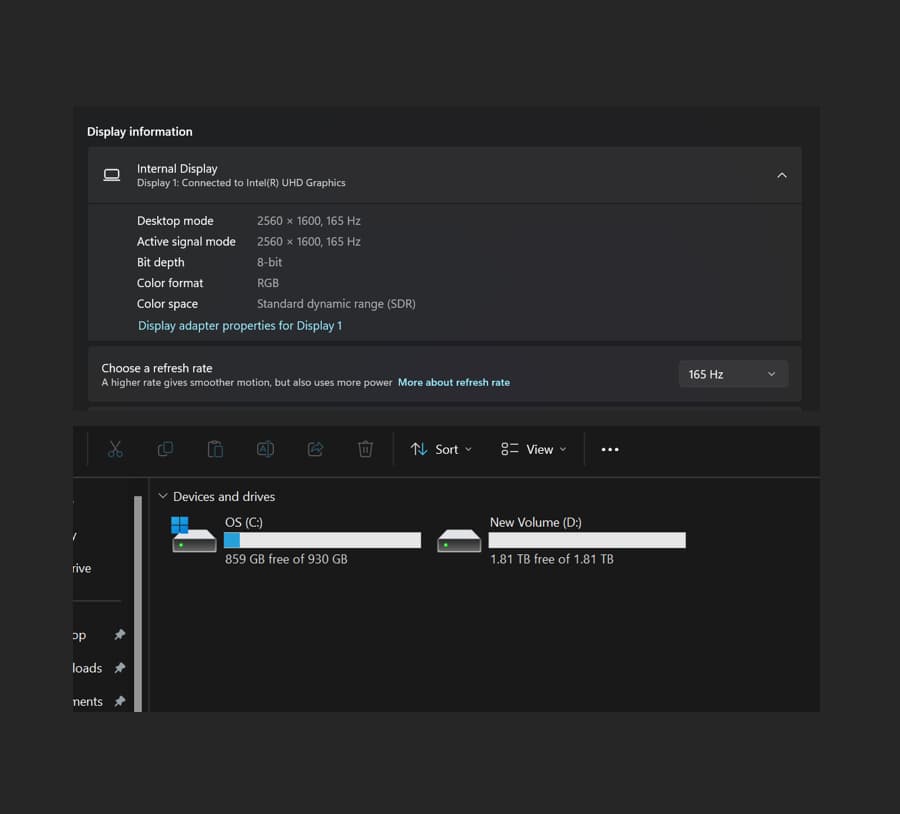This screenshot has height=814, width=900.
Task: Click the Paste clipboard icon
Action: [x=215, y=449]
